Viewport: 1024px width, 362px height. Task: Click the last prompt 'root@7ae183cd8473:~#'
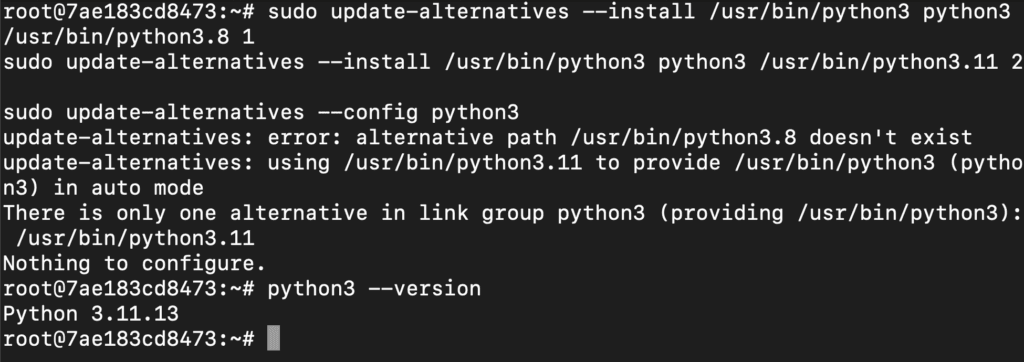tap(129, 339)
